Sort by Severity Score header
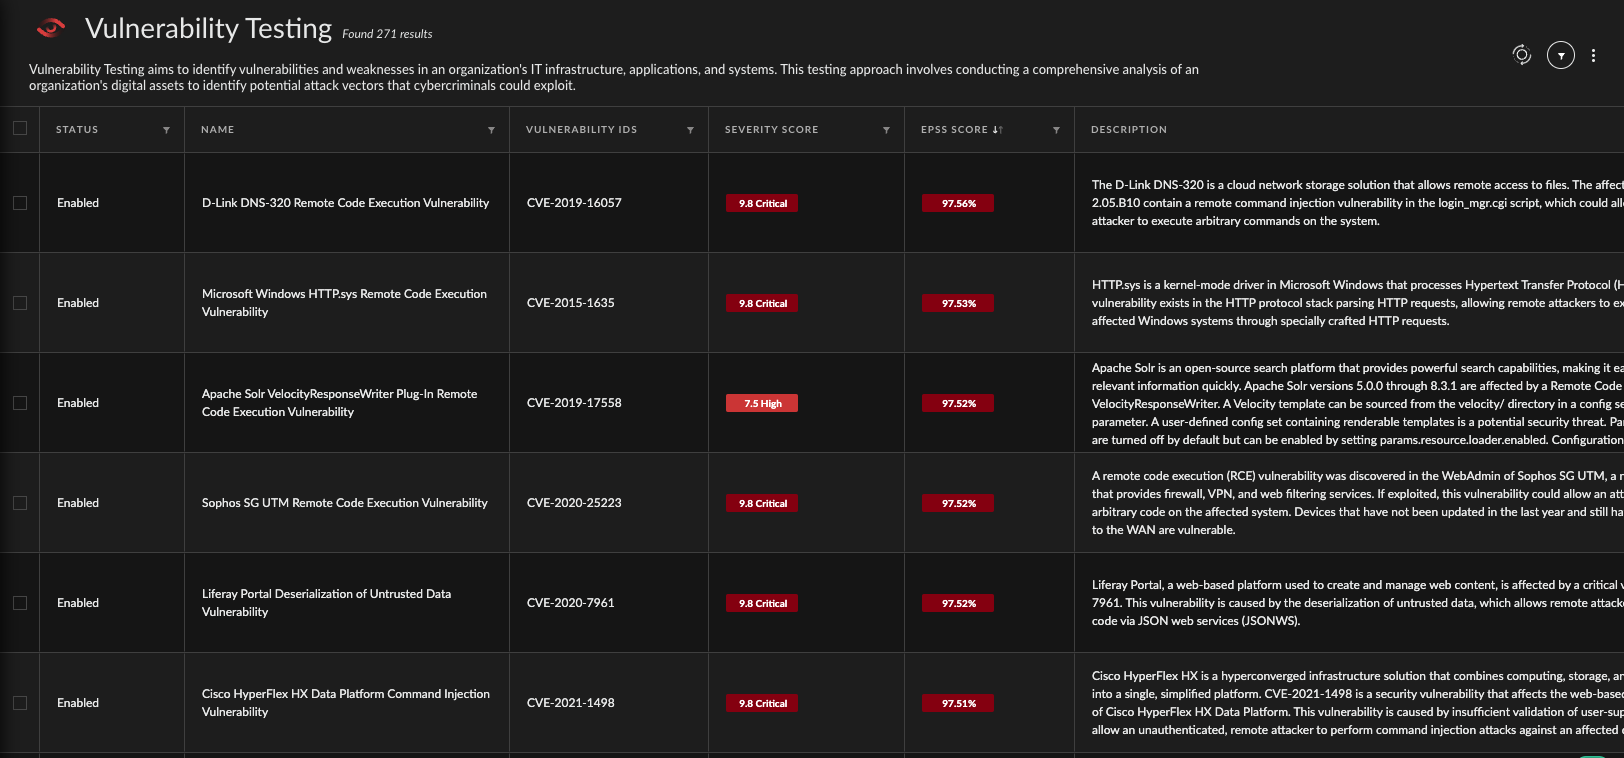Image resolution: width=1624 pixels, height=758 pixels. [x=771, y=130]
